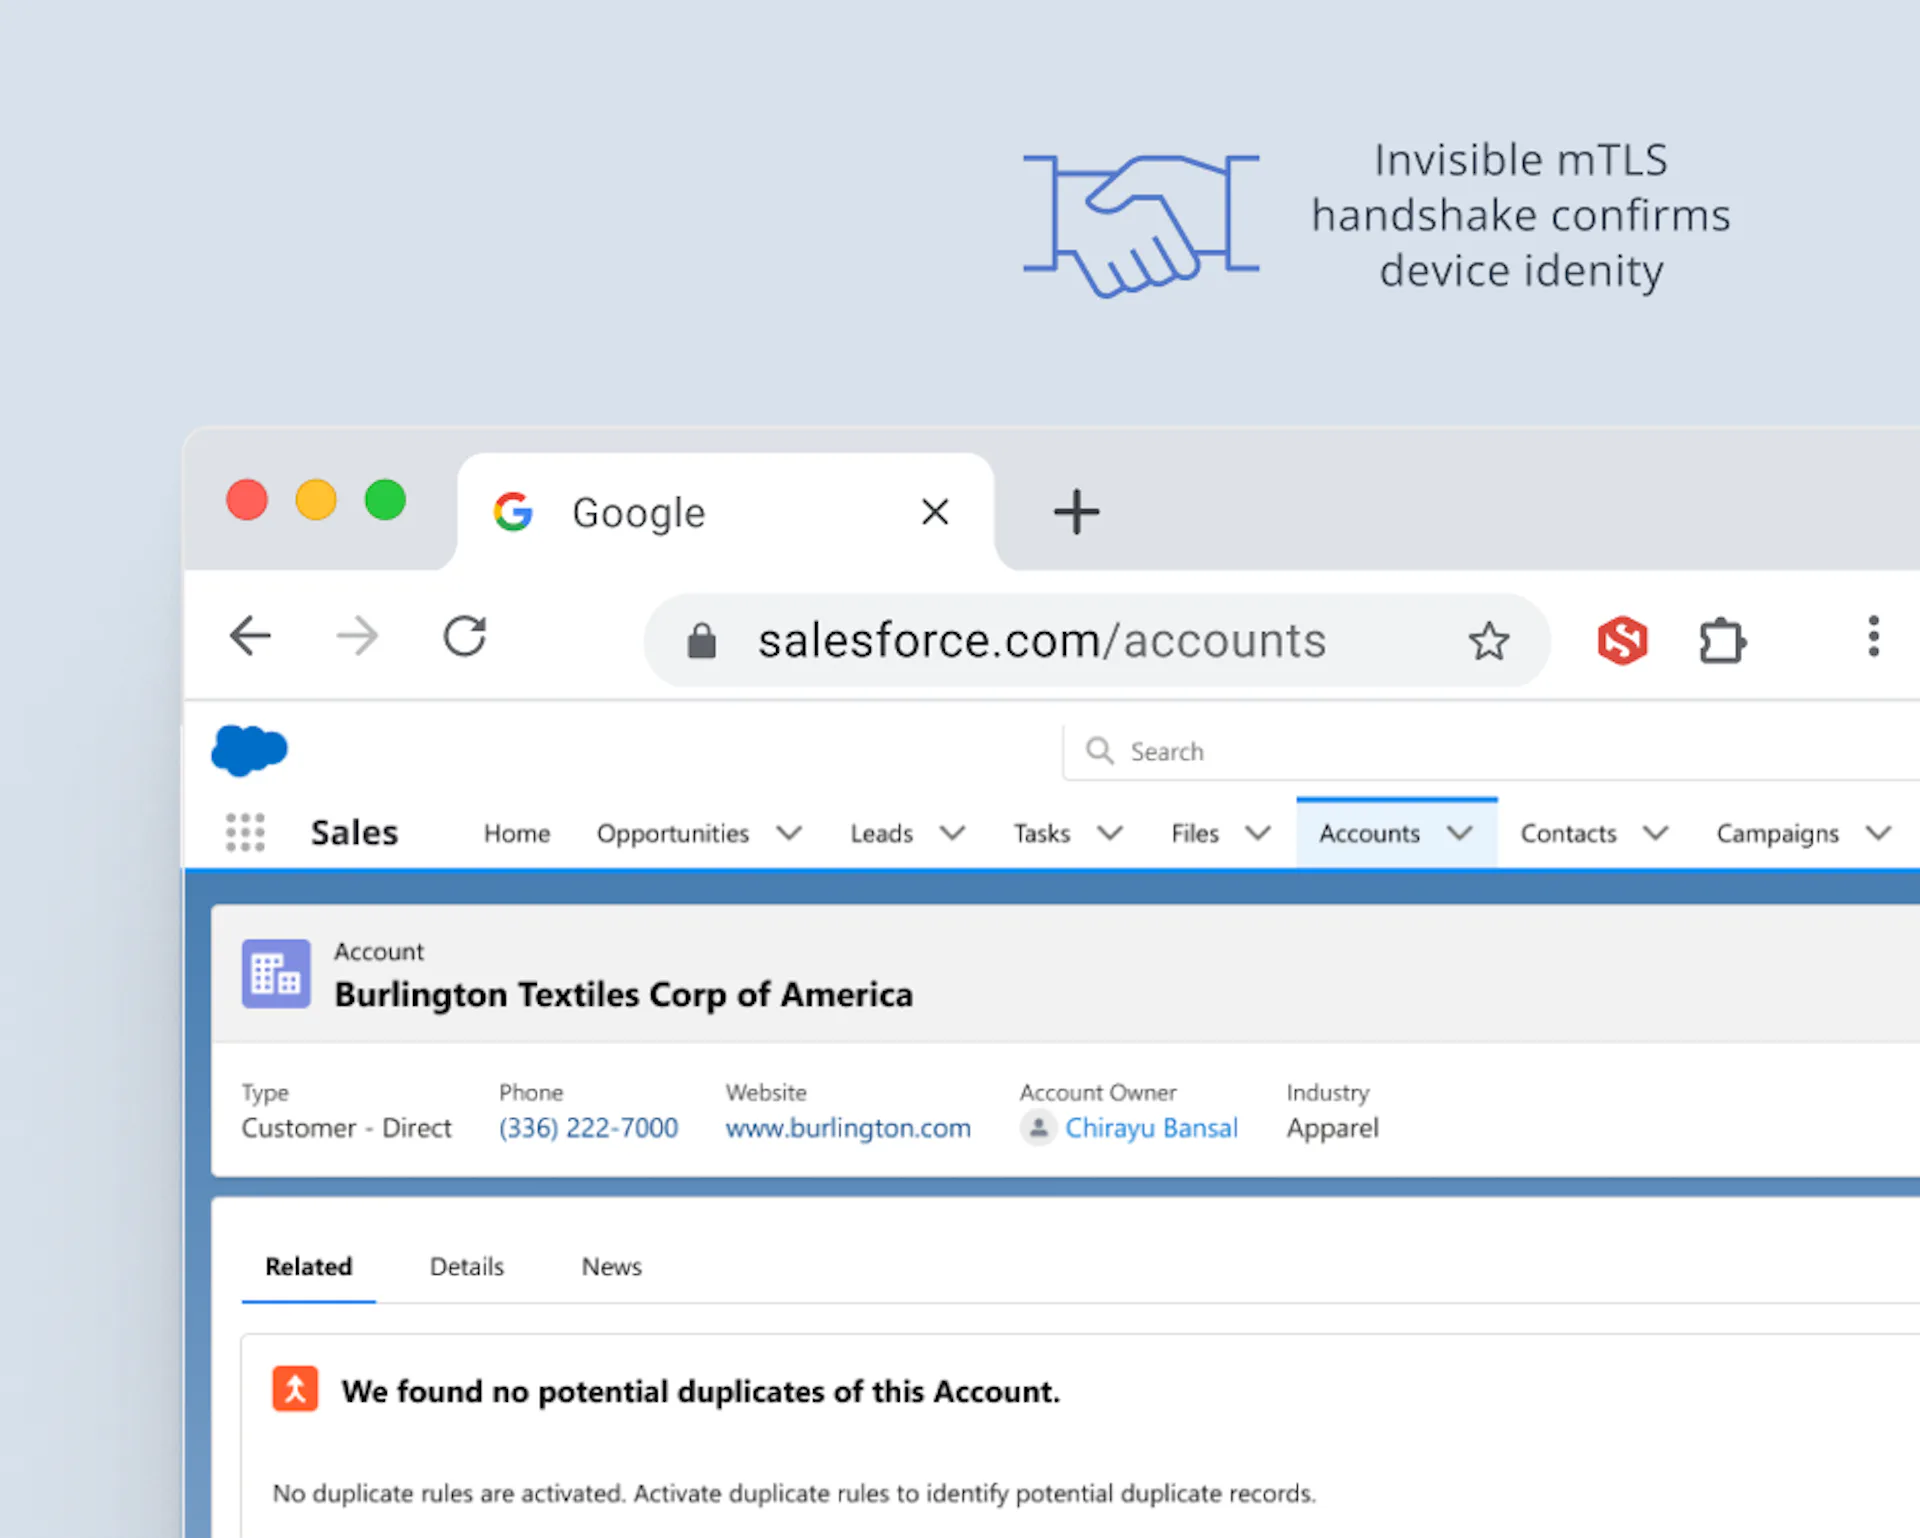Image resolution: width=1920 pixels, height=1538 pixels.
Task: Click the browser forward arrow
Action: (x=357, y=636)
